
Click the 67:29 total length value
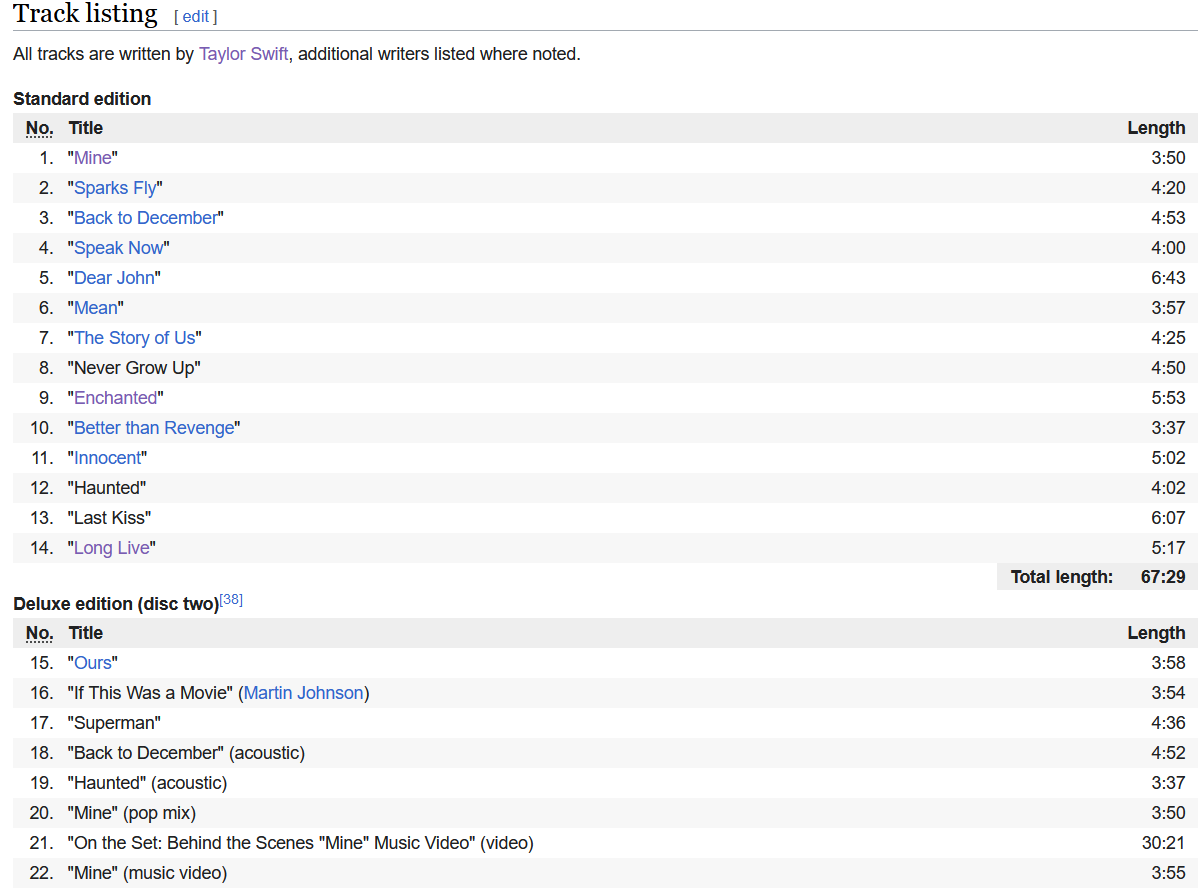pyautogui.click(x=1163, y=578)
